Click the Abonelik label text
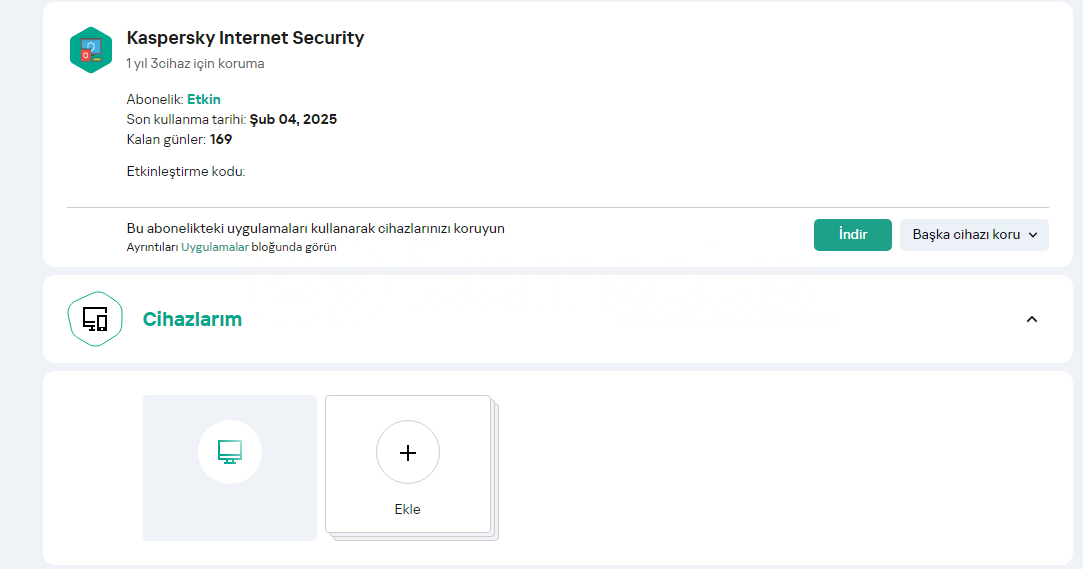 pos(155,99)
